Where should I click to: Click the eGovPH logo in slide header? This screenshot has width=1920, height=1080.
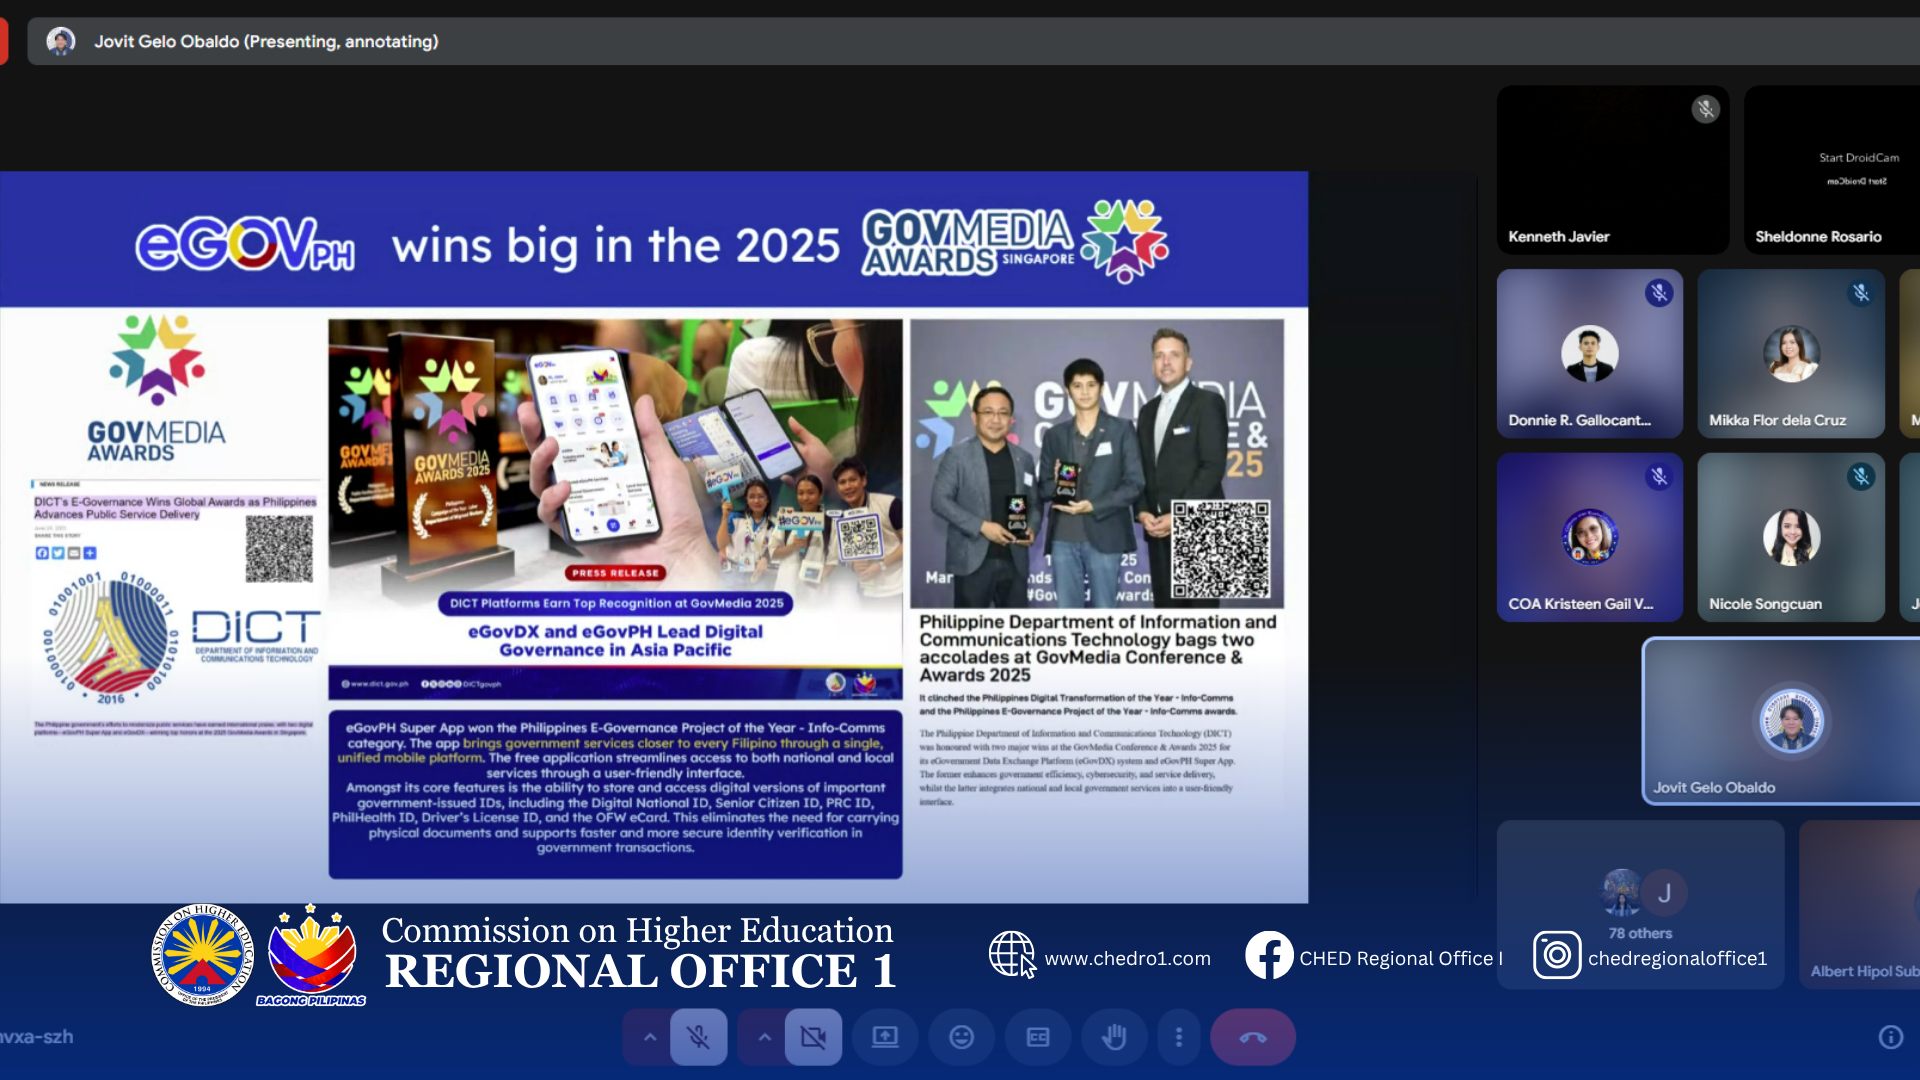click(x=245, y=244)
